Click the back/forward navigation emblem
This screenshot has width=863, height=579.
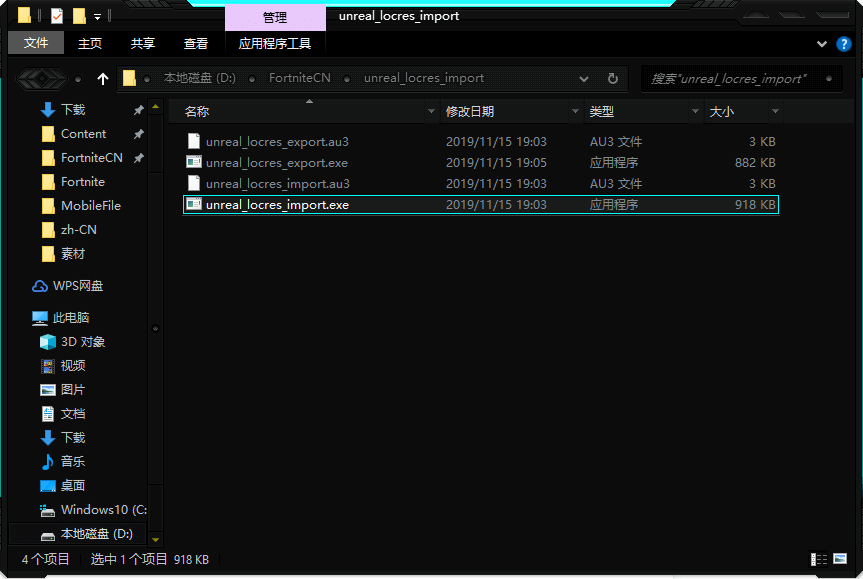coord(42,79)
